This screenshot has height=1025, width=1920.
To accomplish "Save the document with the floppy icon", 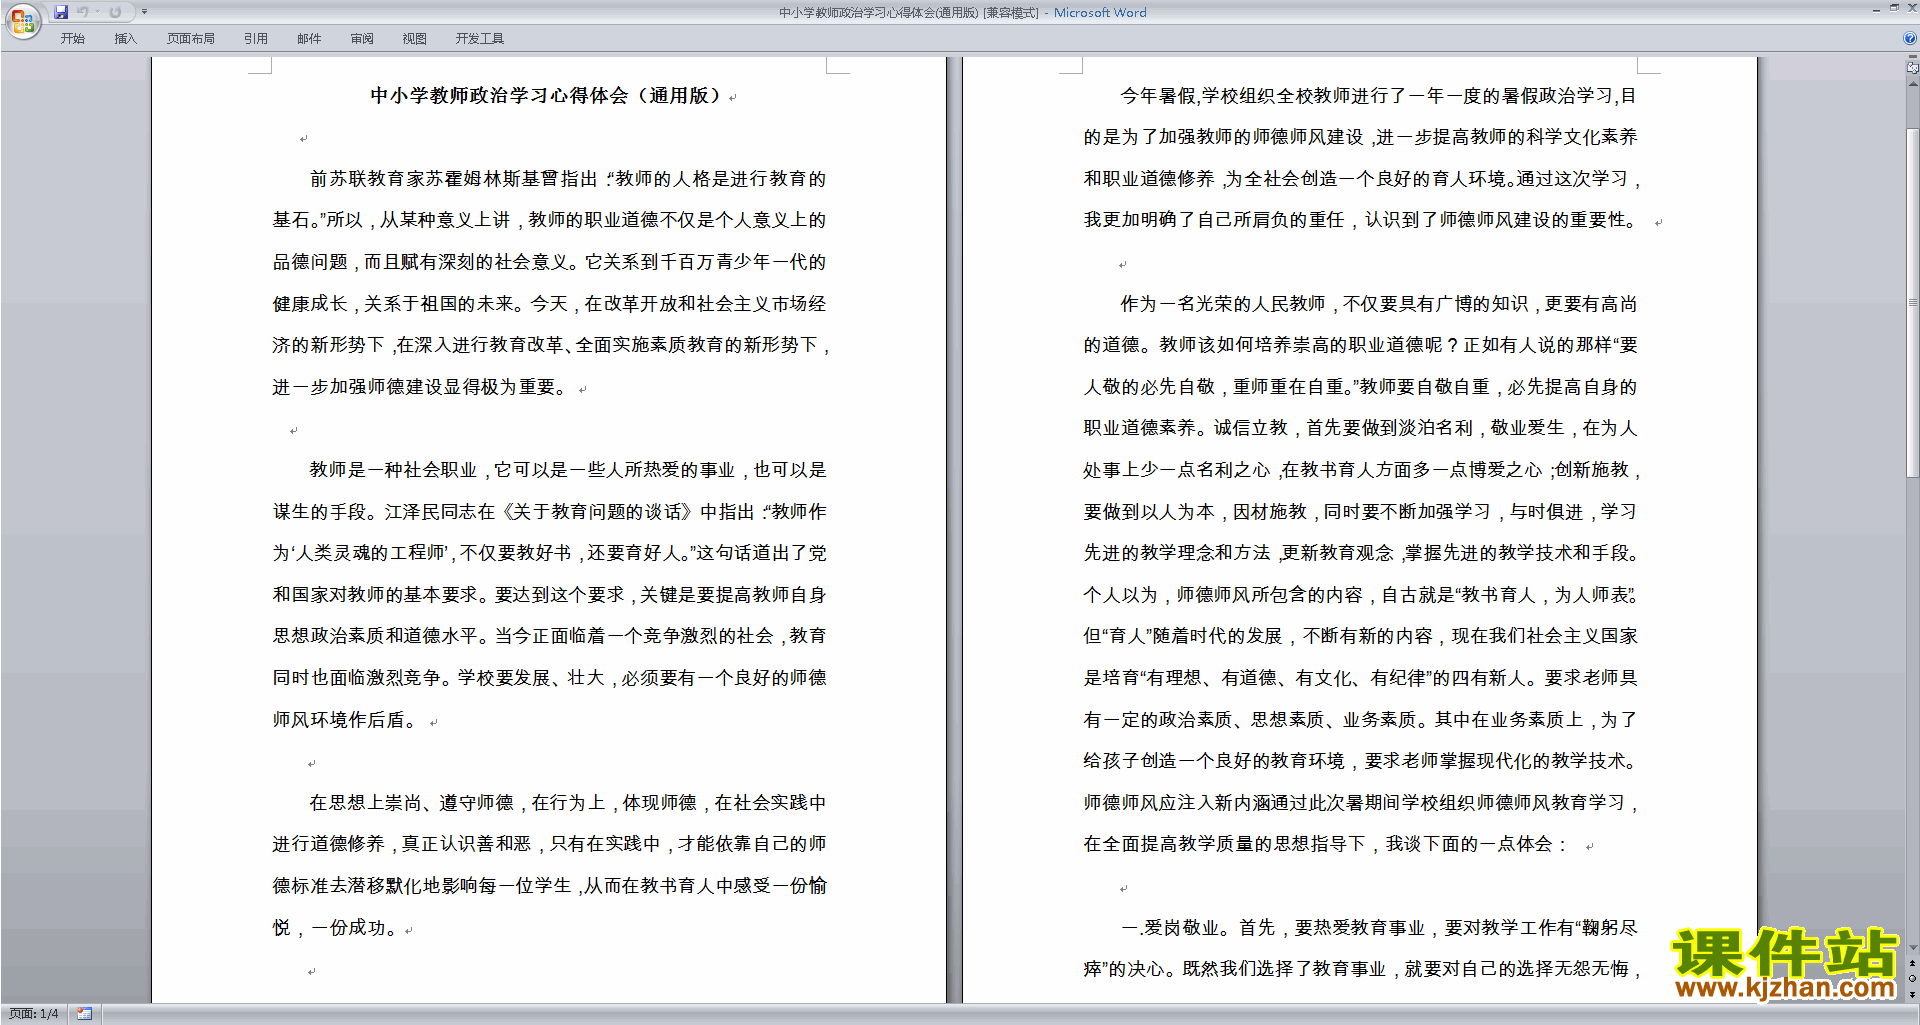I will pyautogui.click(x=61, y=12).
